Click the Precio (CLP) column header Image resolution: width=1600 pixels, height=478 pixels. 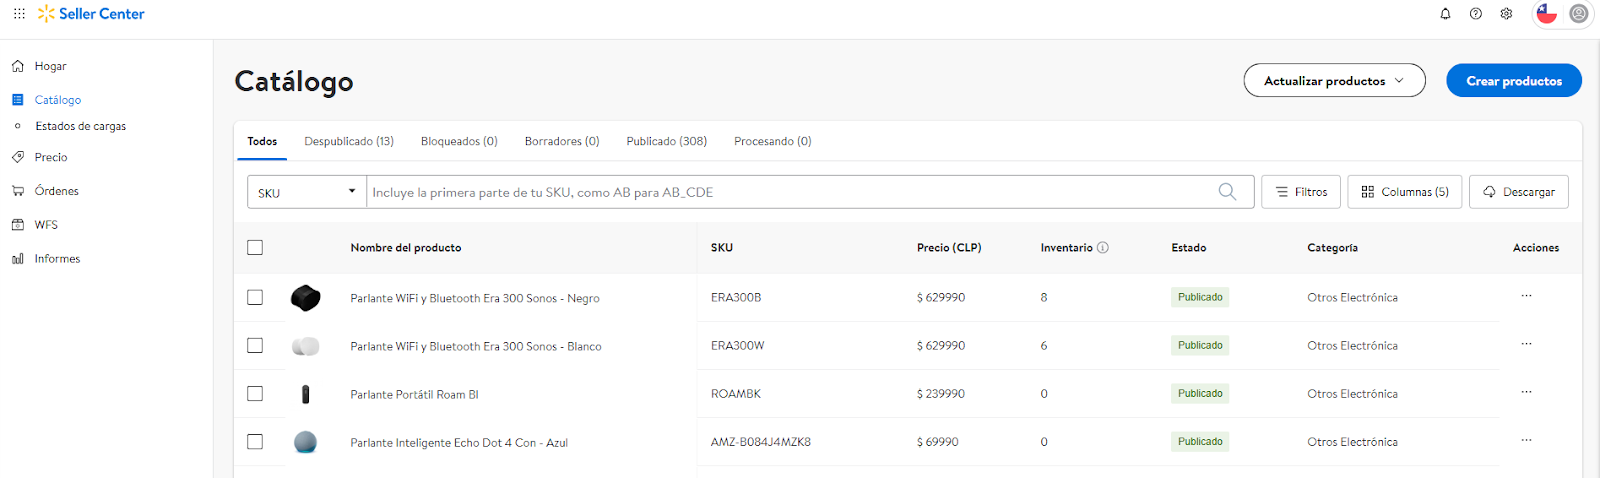pos(949,248)
